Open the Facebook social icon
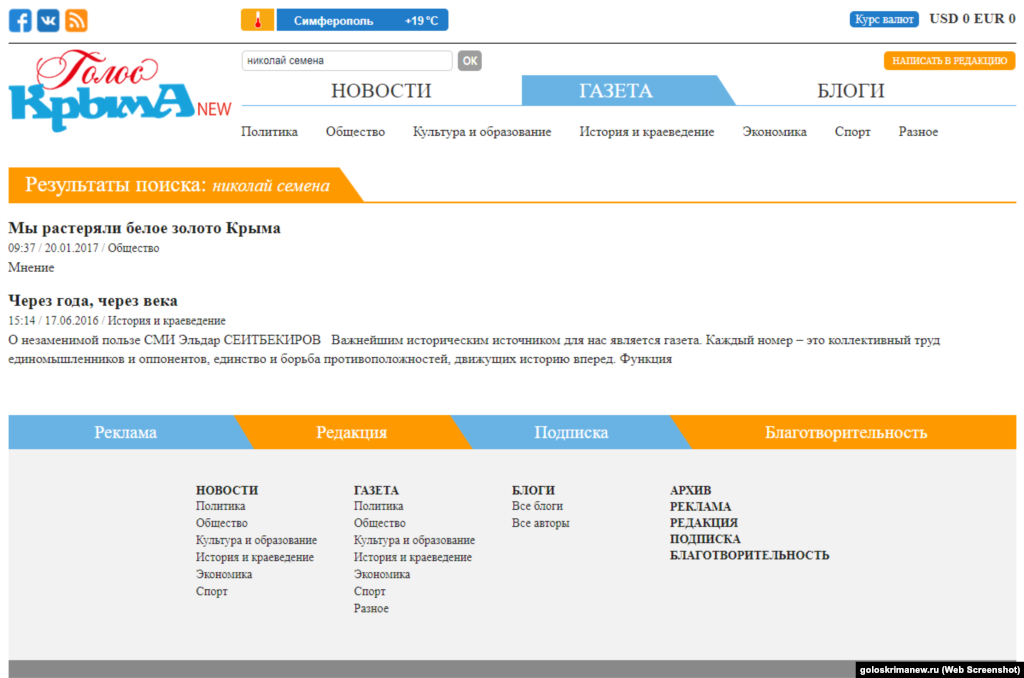The image size is (1024, 678). (x=20, y=20)
